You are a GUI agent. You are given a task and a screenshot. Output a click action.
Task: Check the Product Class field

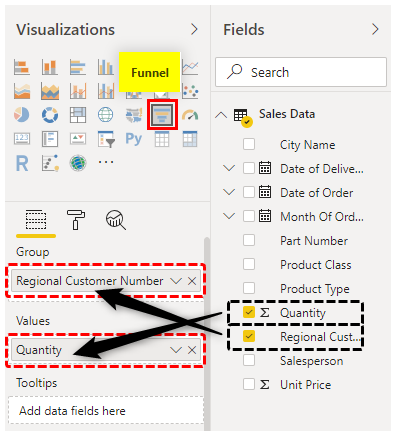click(249, 264)
